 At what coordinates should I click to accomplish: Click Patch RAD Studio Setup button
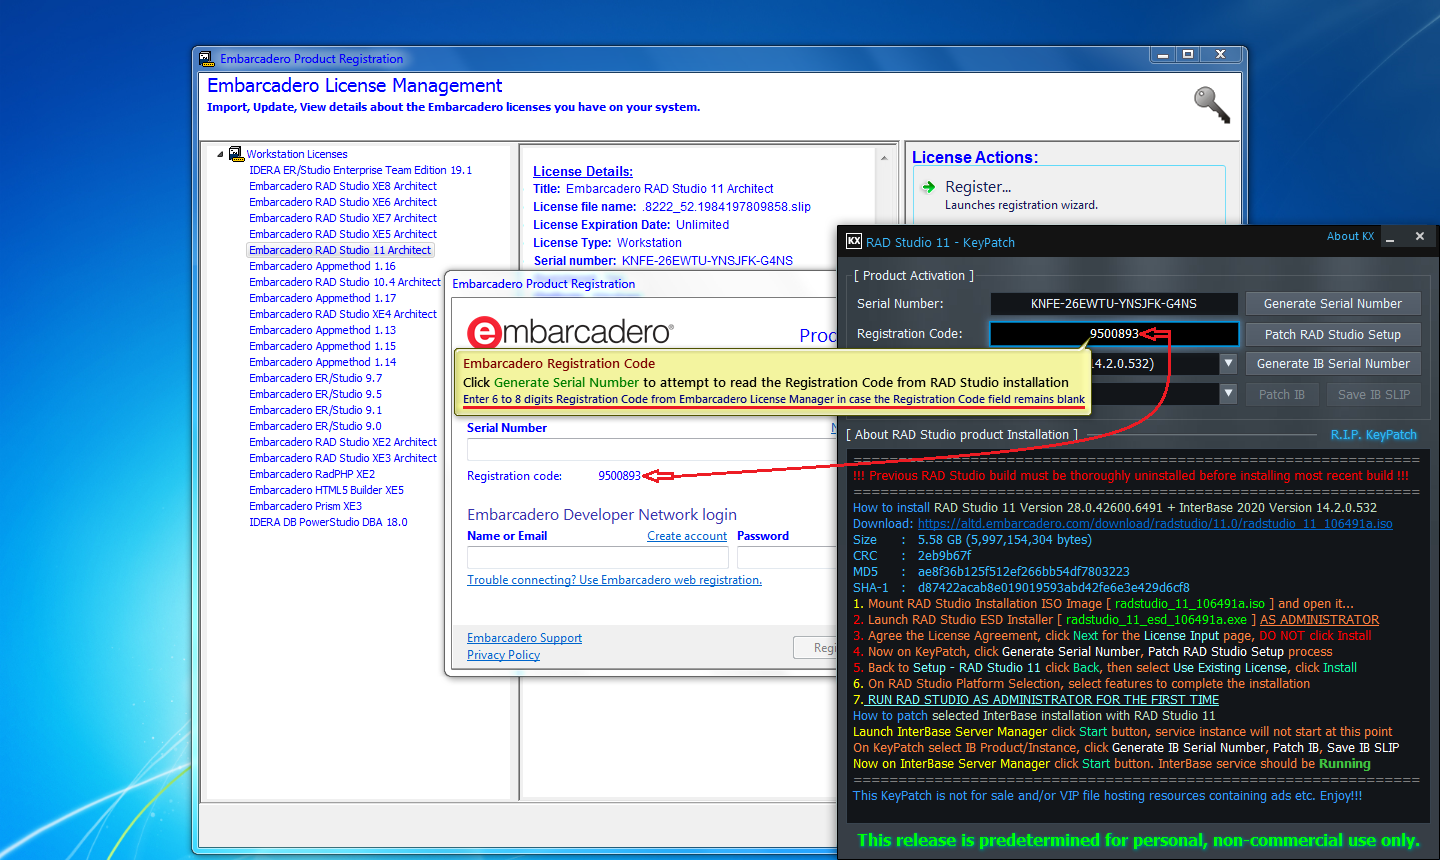point(1332,334)
